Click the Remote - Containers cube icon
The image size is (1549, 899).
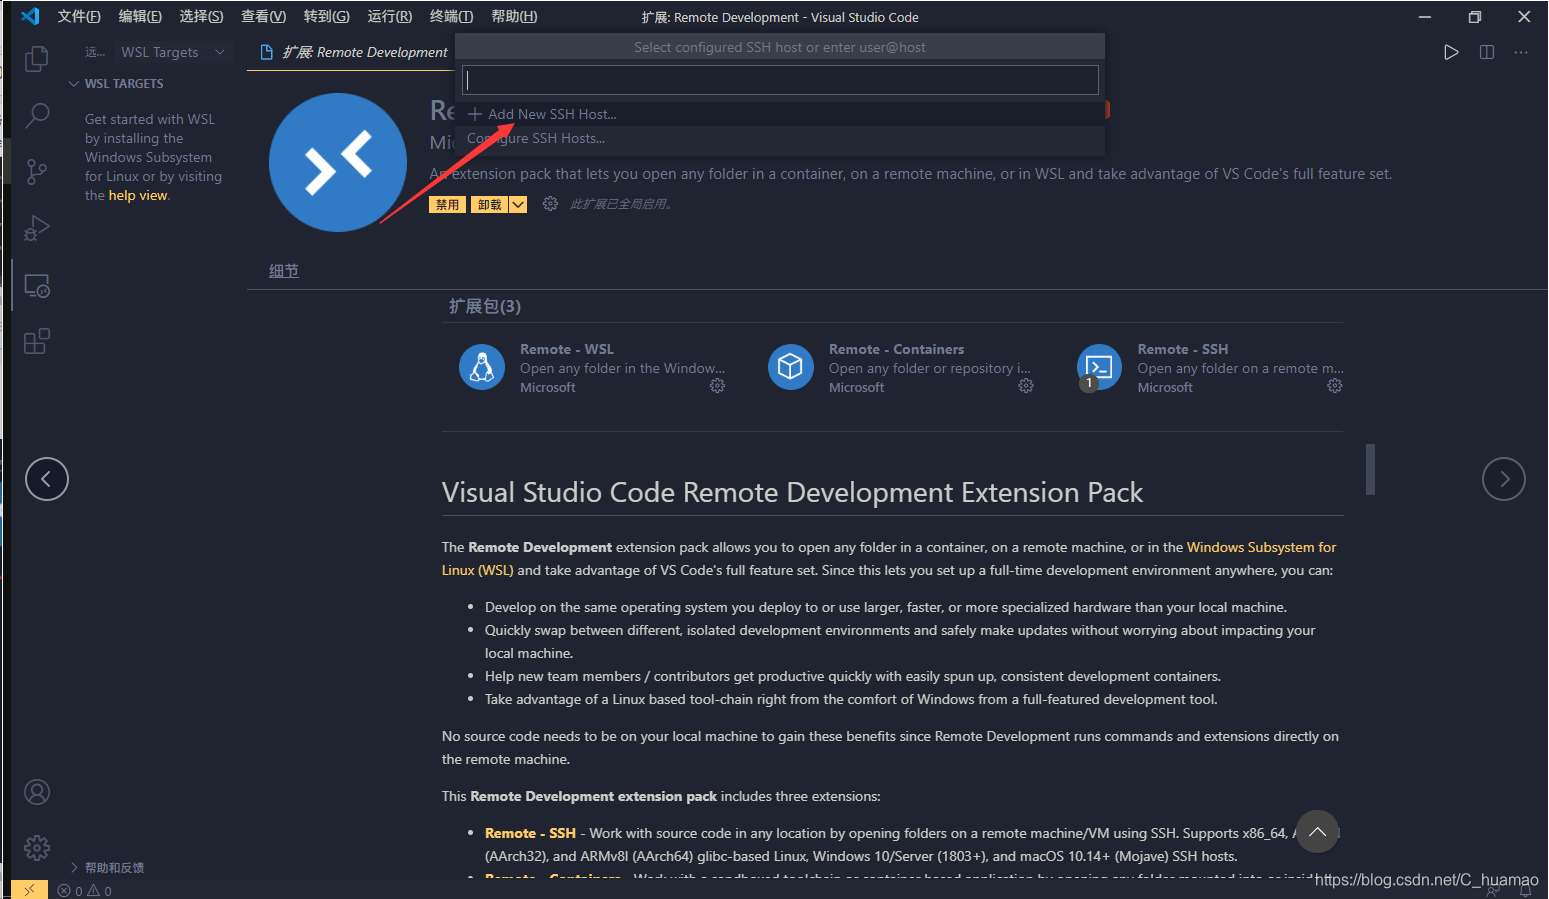[790, 367]
